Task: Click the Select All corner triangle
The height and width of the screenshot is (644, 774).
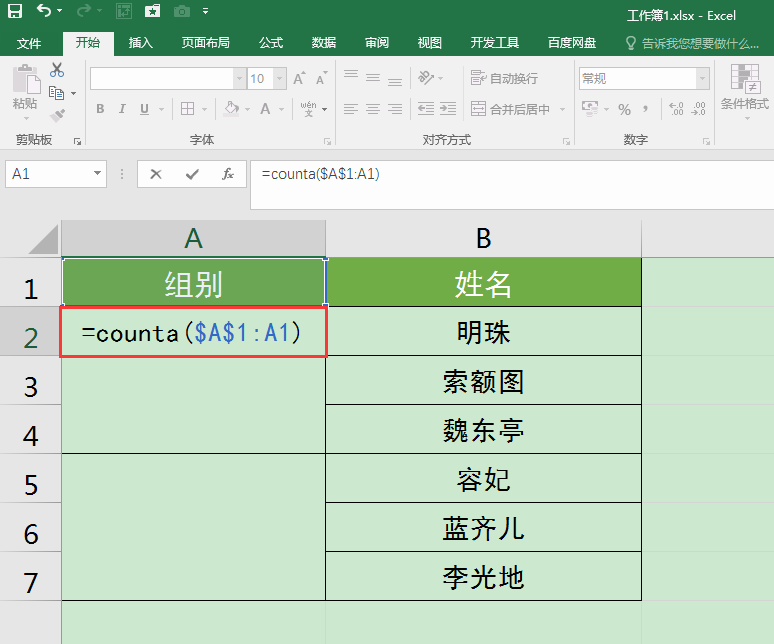Action: pyautogui.click(x=43, y=239)
